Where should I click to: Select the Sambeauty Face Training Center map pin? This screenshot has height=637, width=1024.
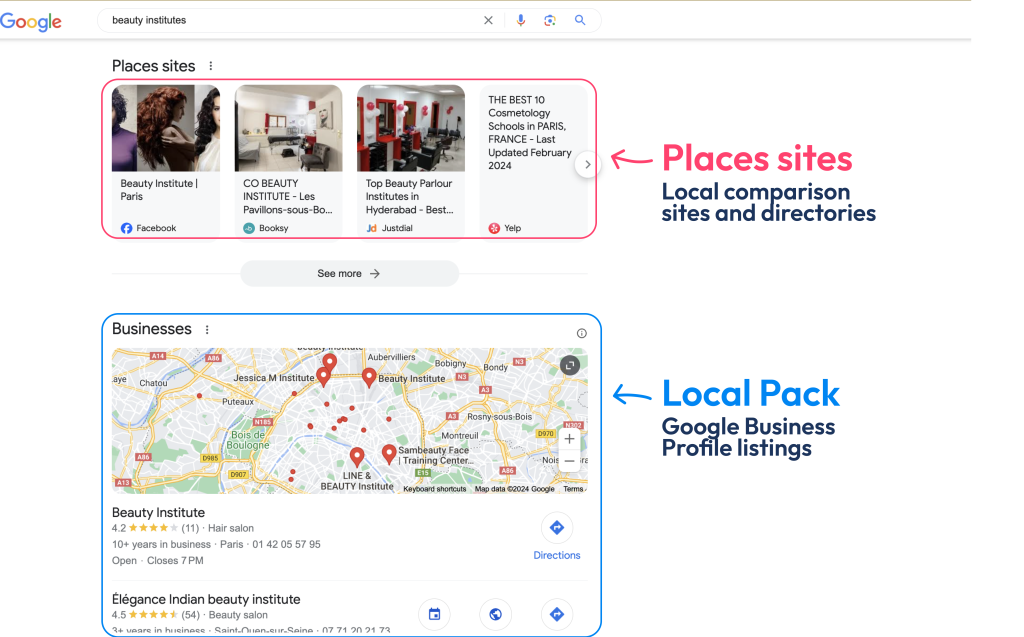click(389, 454)
